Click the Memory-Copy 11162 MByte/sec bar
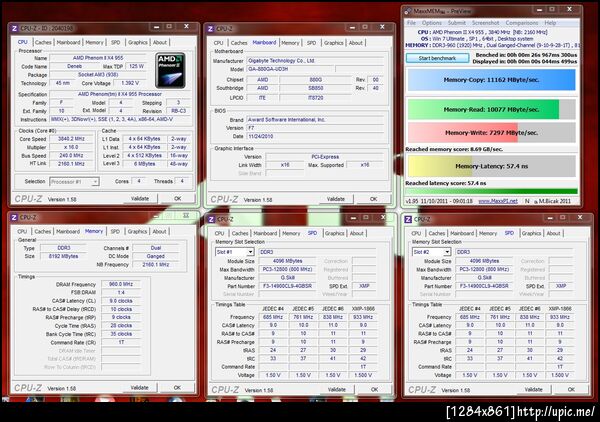Viewport: 600px width, 422px height. point(491,80)
